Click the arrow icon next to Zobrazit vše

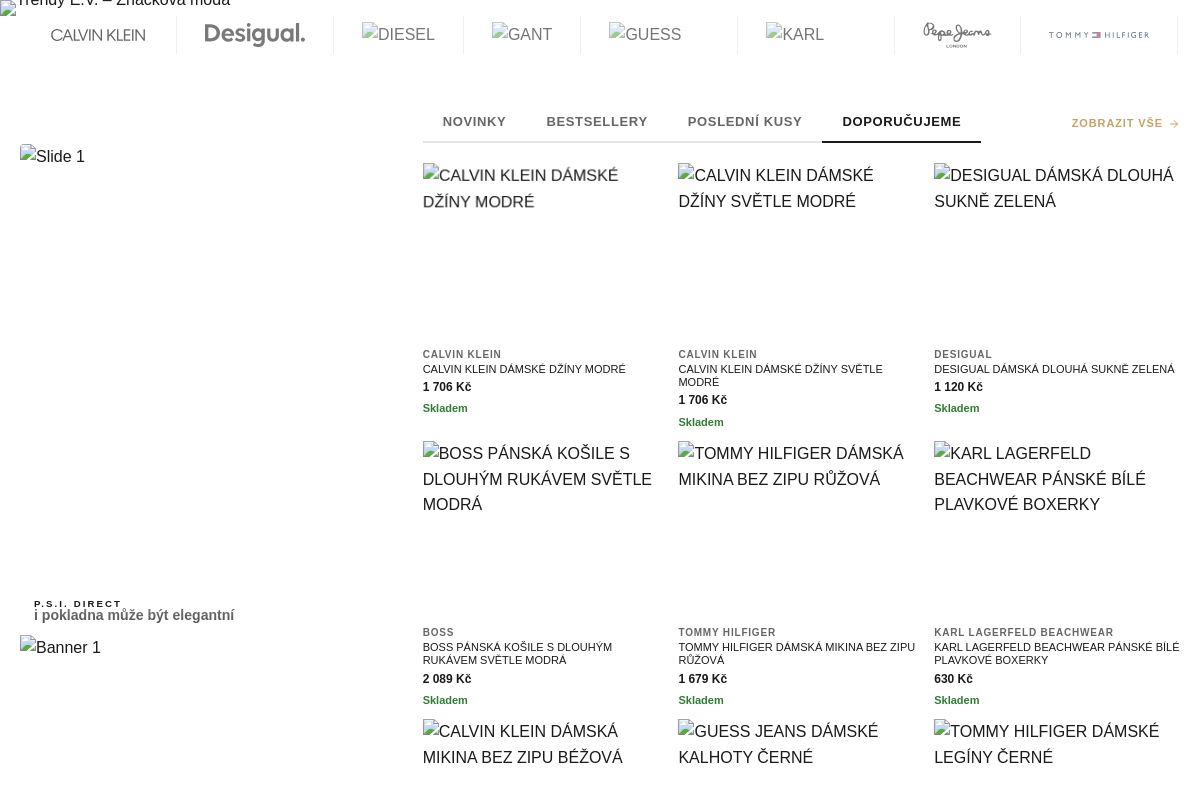1174,124
